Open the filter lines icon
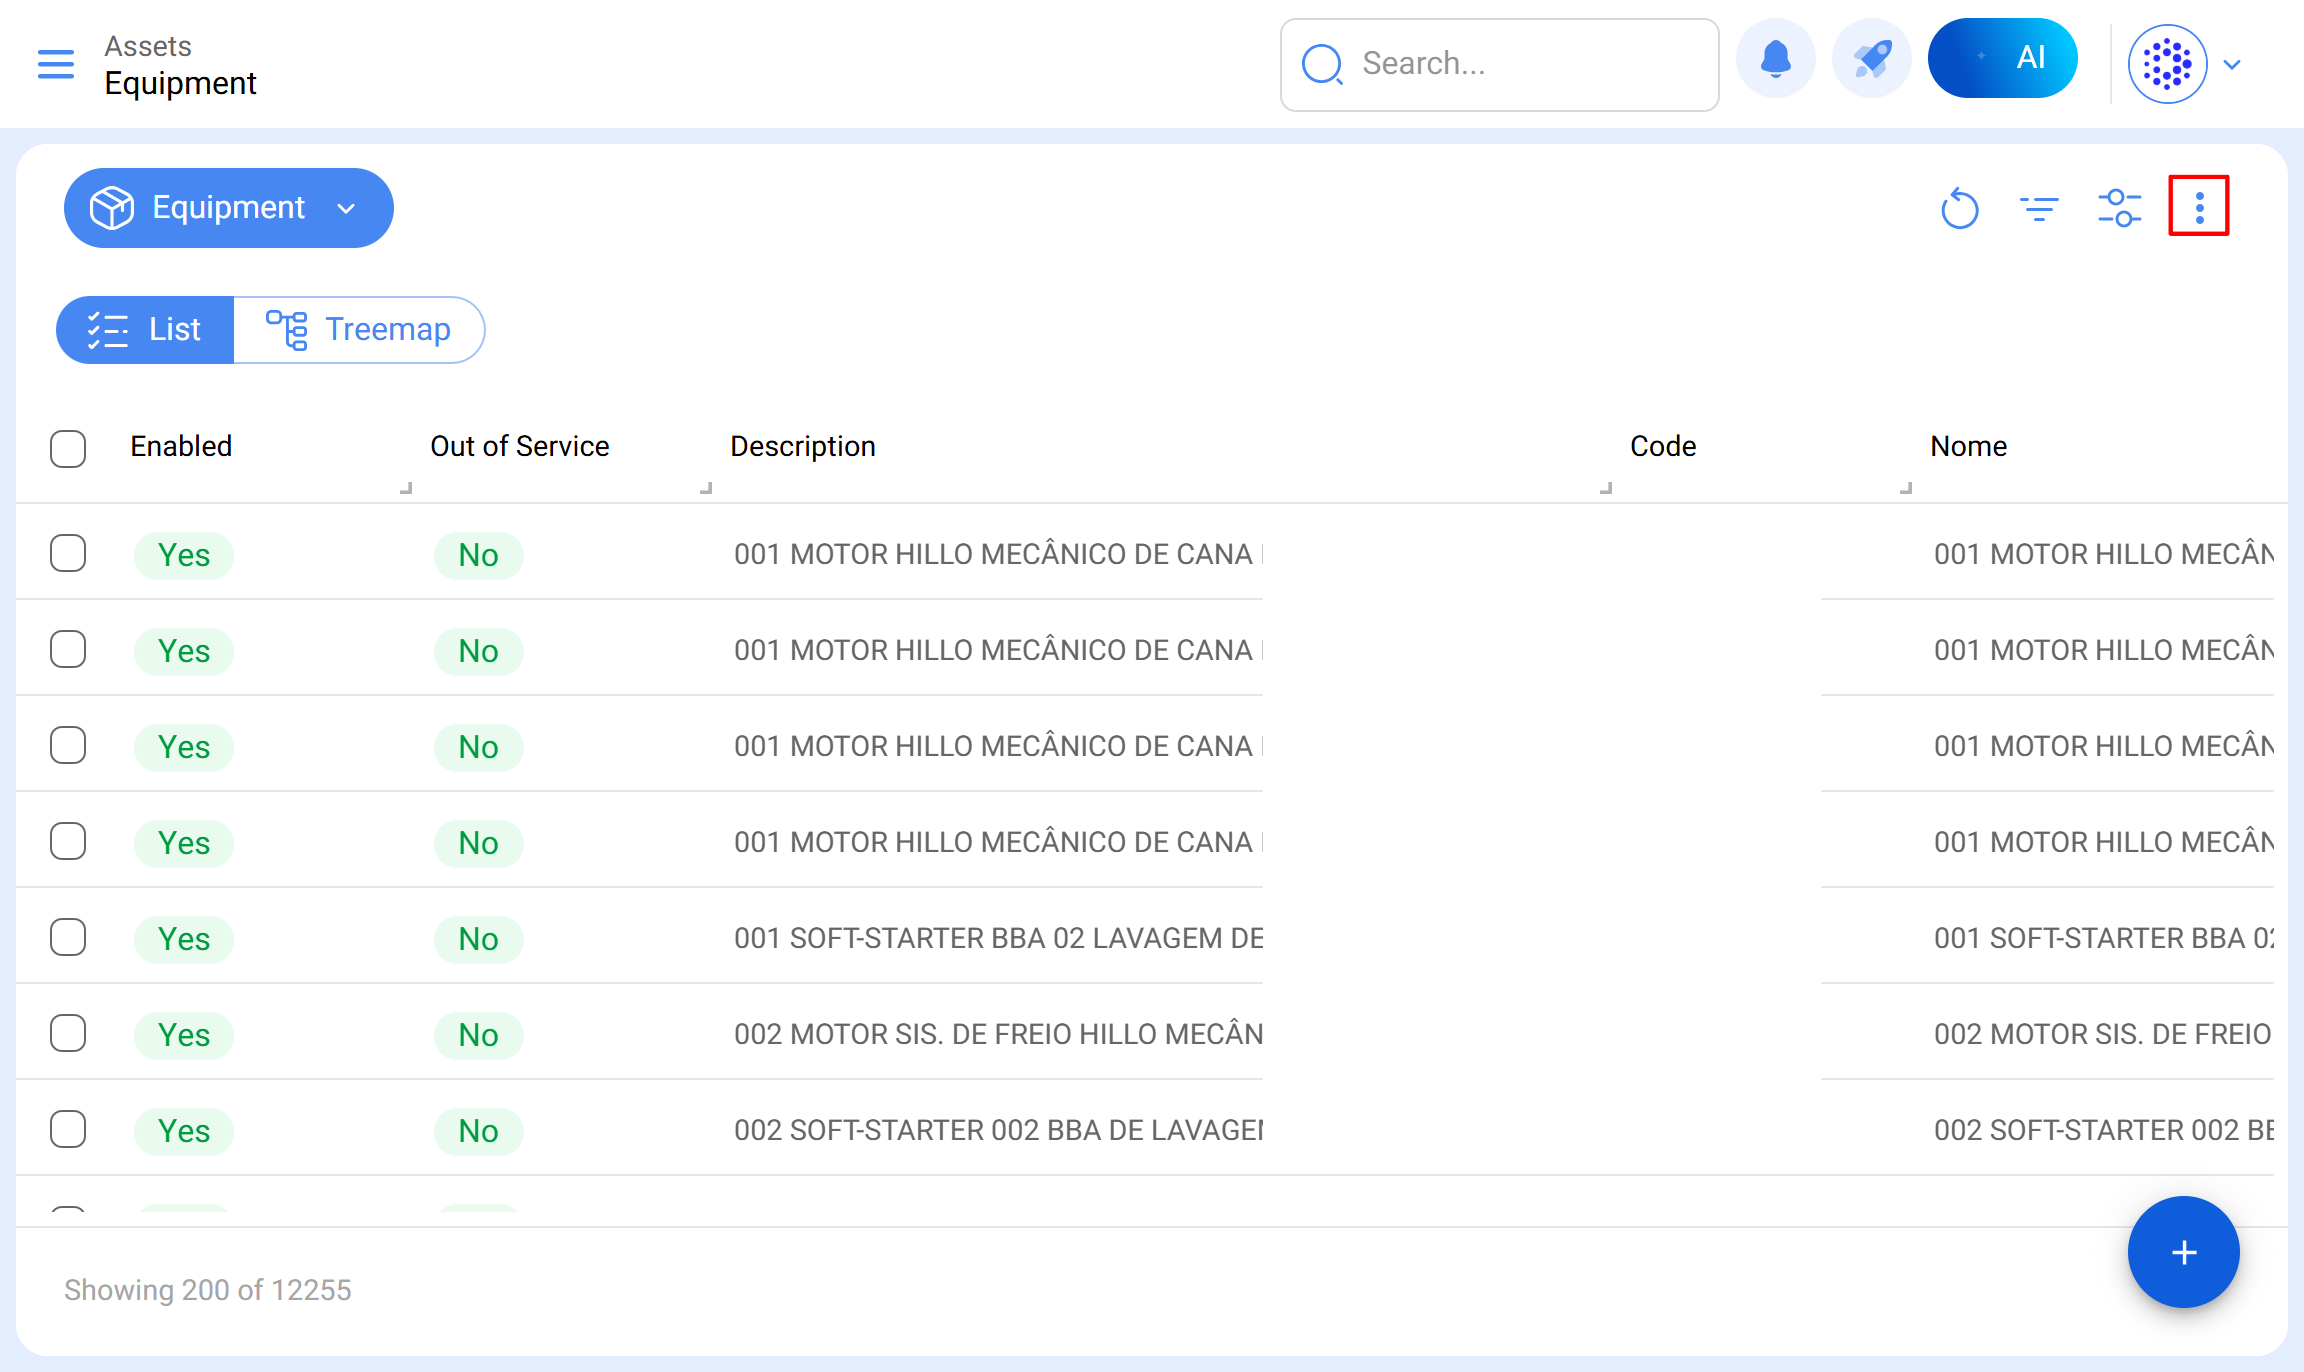The width and height of the screenshot is (2304, 1372). (2039, 208)
